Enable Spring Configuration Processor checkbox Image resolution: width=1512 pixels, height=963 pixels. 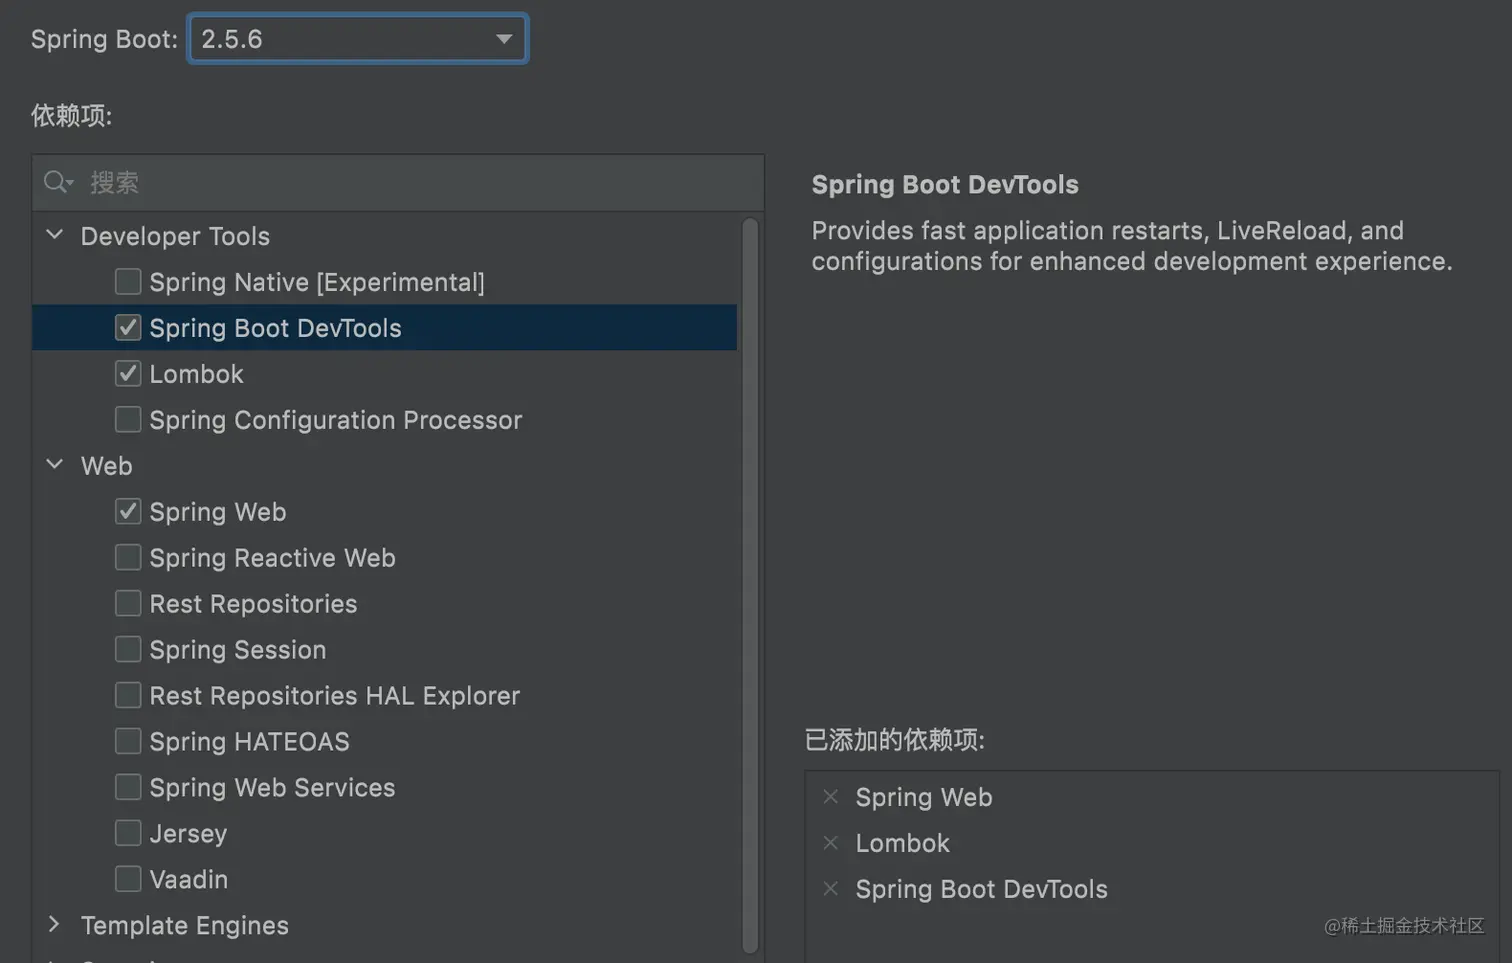coord(128,420)
